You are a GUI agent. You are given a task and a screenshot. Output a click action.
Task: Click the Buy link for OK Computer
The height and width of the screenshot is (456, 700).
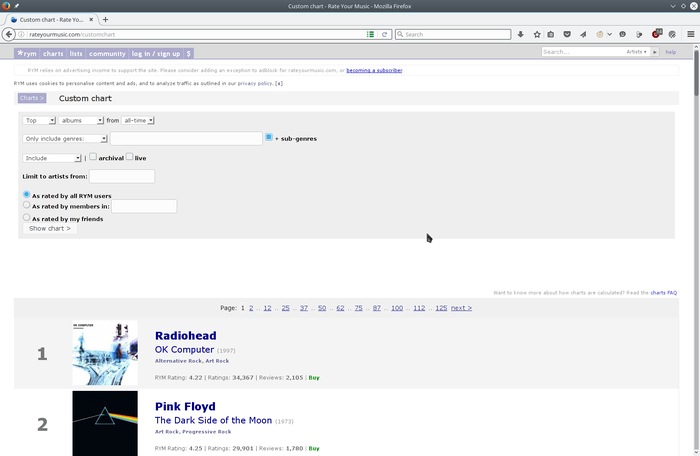click(314, 378)
